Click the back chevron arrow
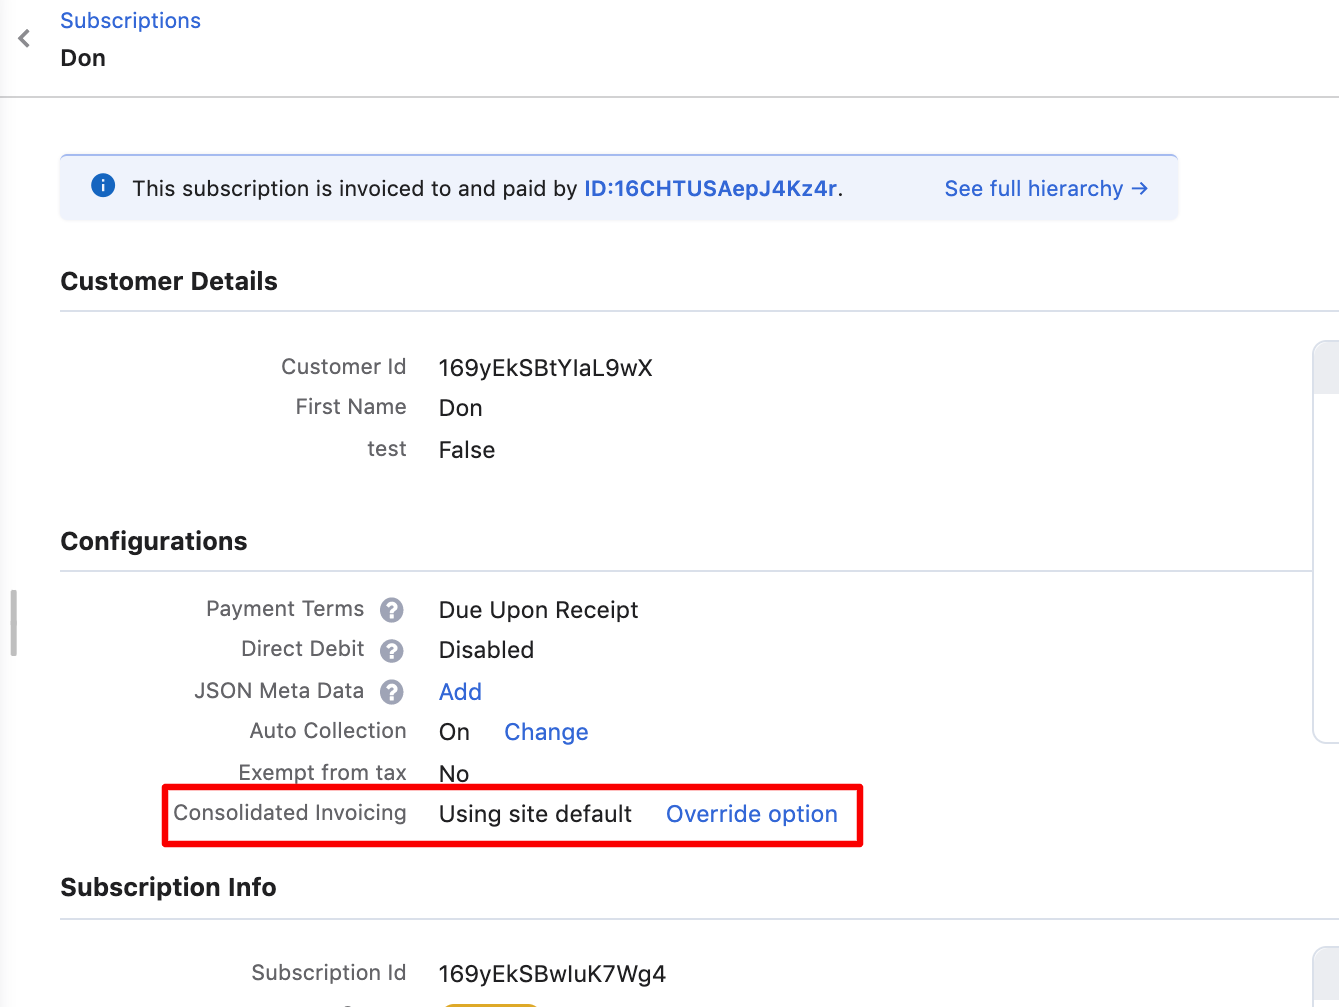The image size is (1339, 1007). click(24, 39)
